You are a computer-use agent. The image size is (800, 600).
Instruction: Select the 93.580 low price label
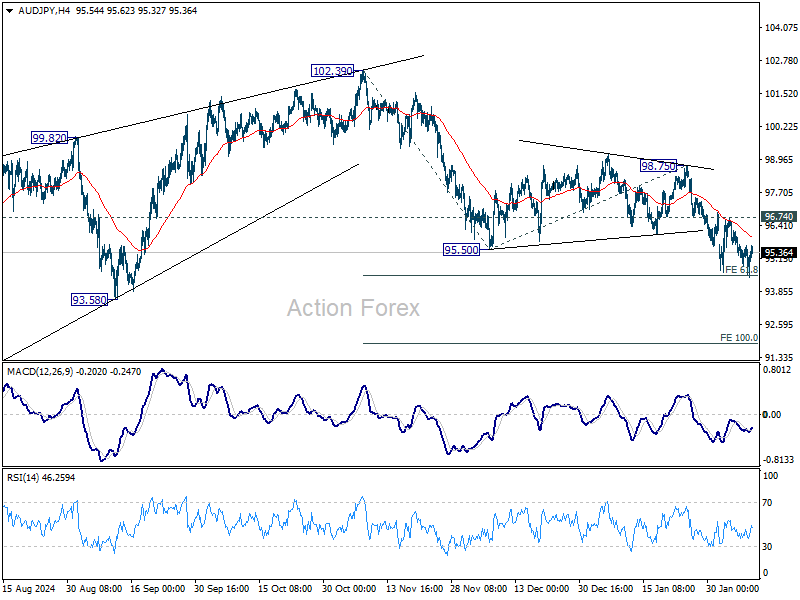pyautogui.click(x=89, y=300)
